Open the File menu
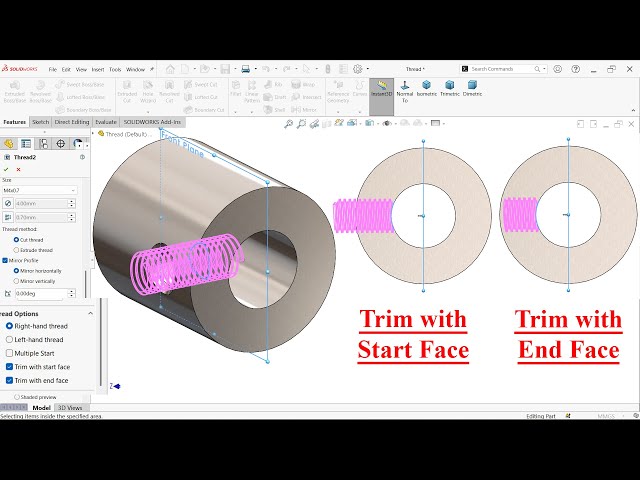This screenshot has height=480, width=640. tap(53, 69)
